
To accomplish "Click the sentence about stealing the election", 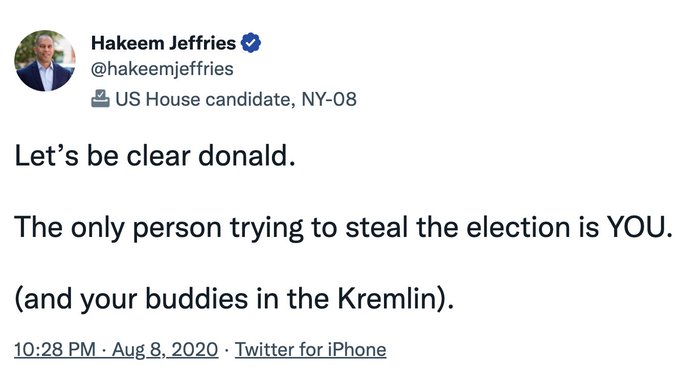I will tap(343, 227).
